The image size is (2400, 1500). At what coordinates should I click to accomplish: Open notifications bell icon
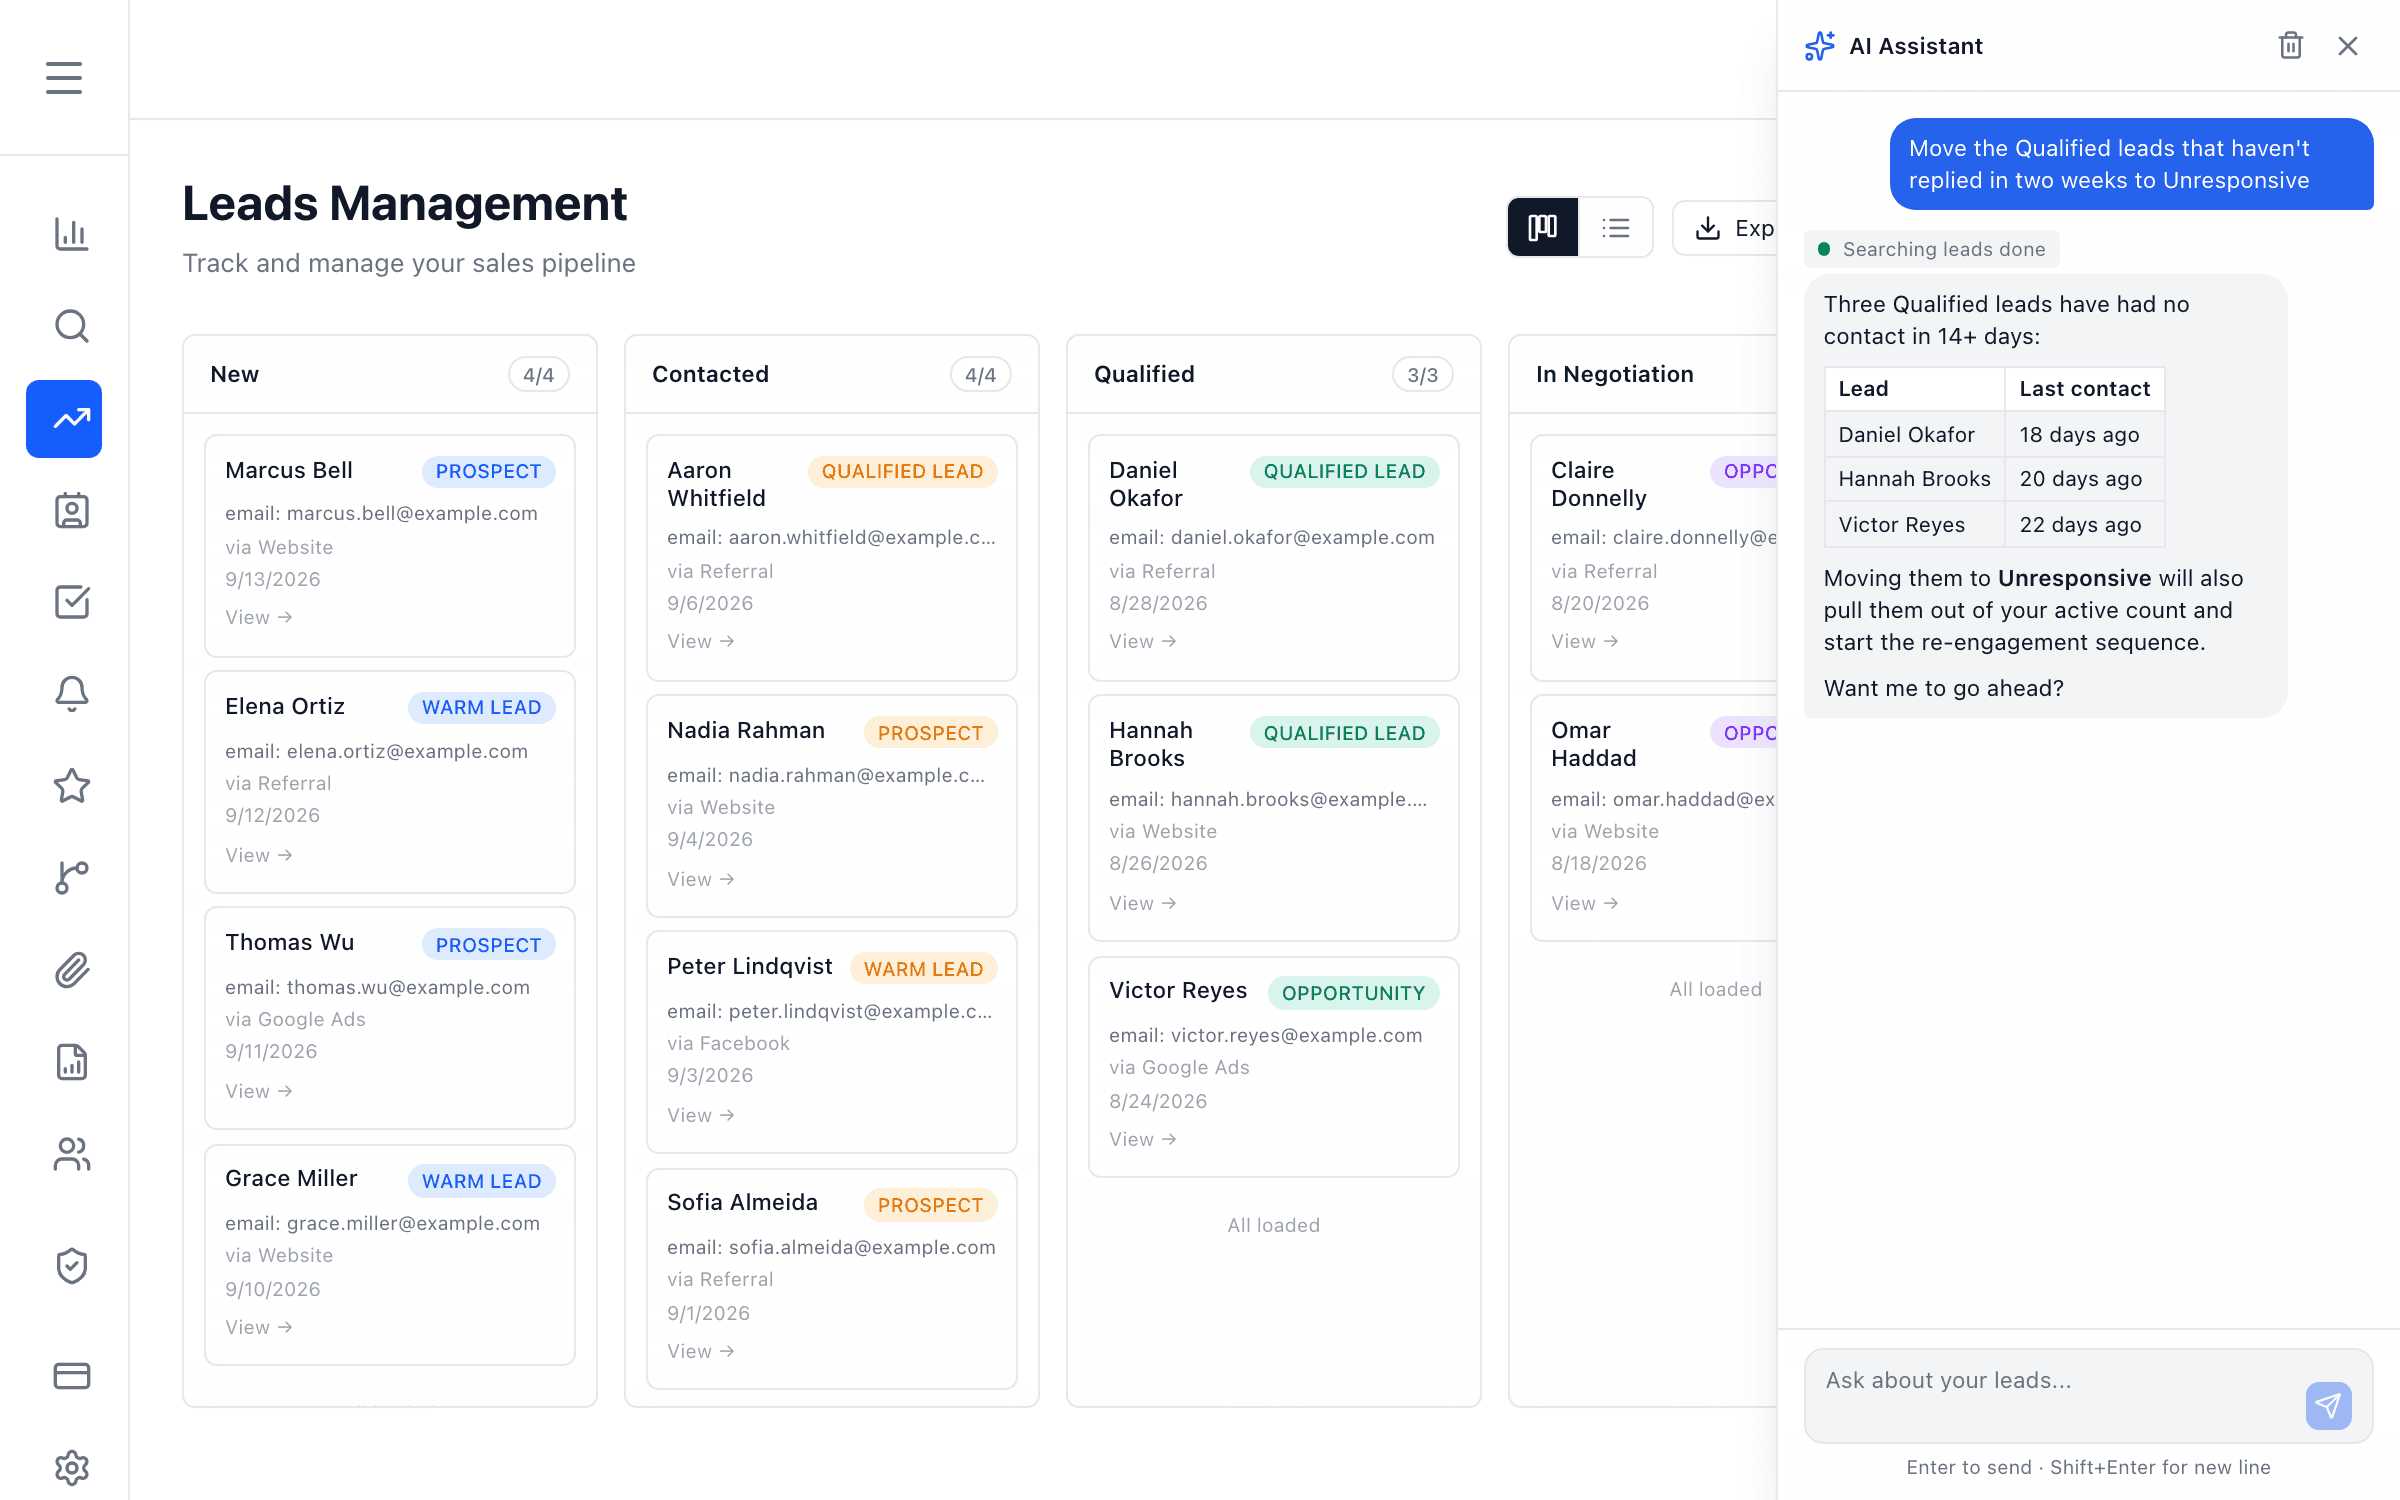[71, 694]
